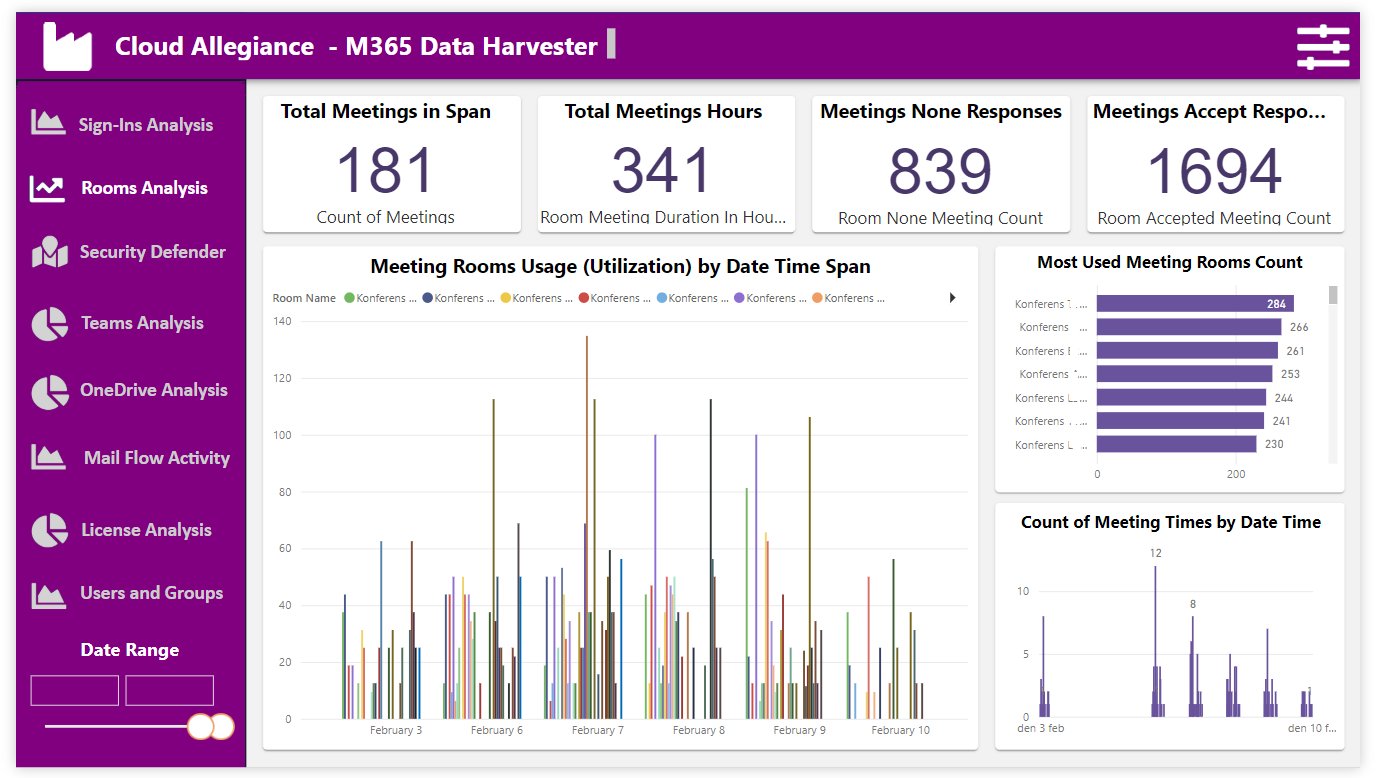Click the OneDrive Analysis pie icon
This screenshot has height=778, width=1376.
tap(49, 392)
